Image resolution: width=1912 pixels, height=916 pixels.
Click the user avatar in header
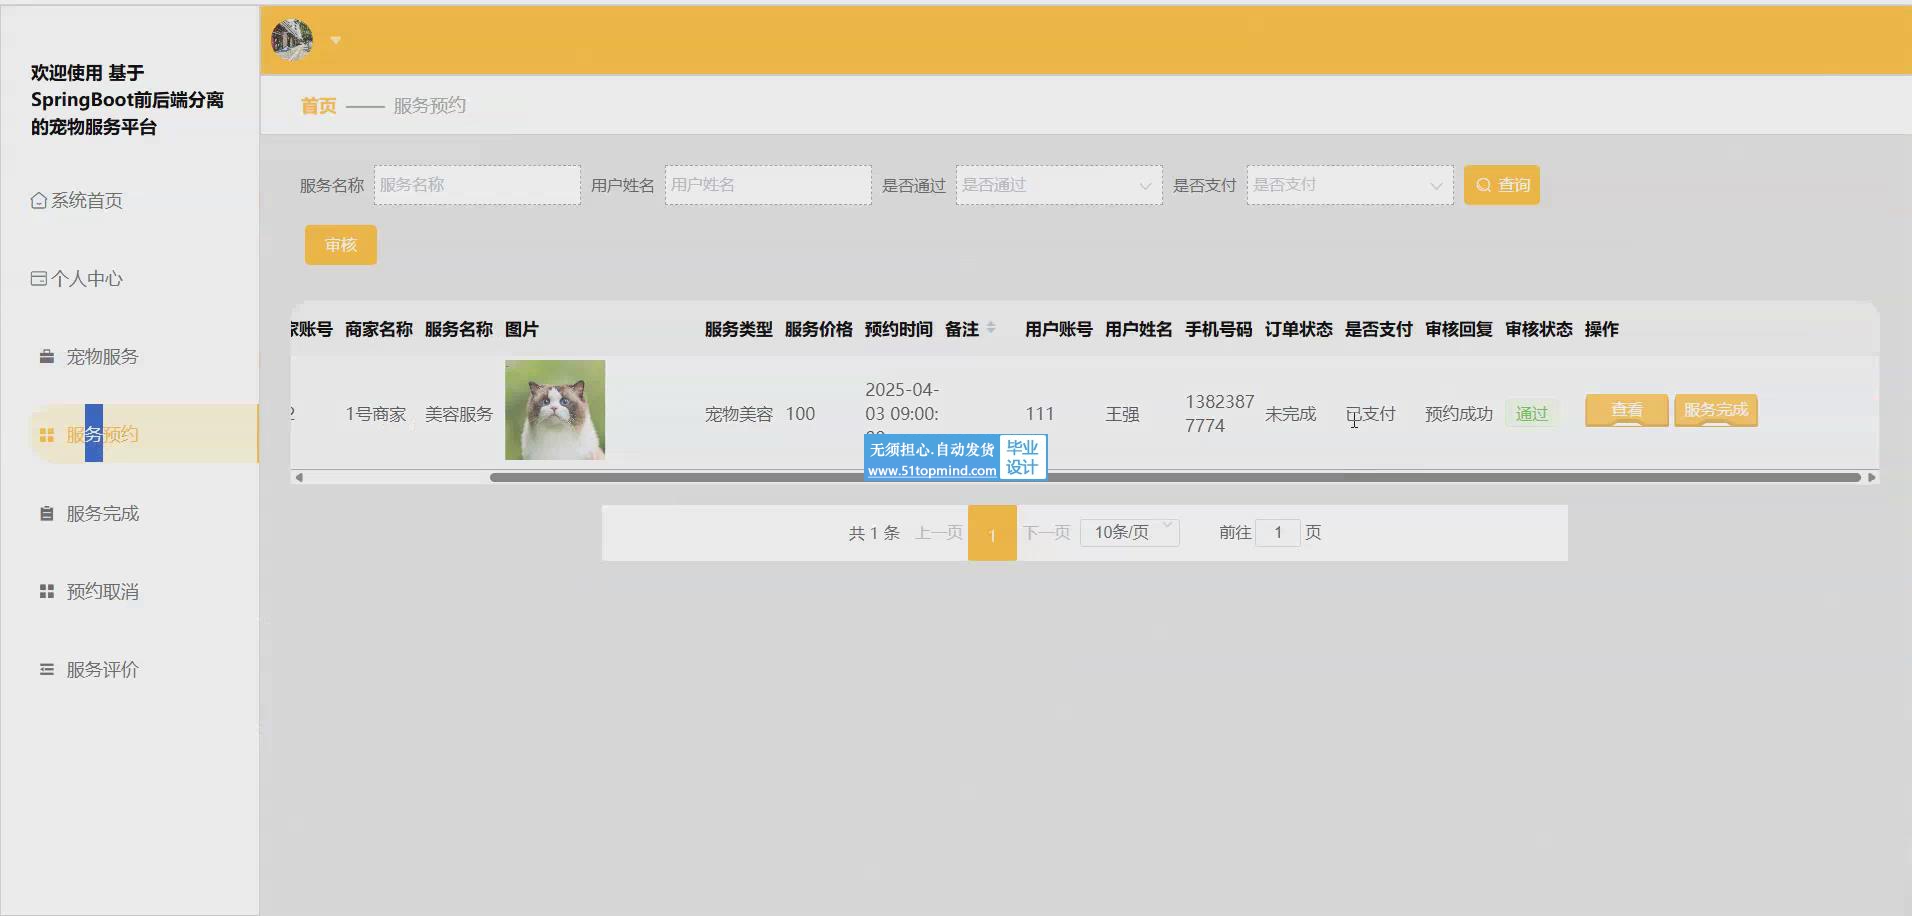[x=292, y=40]
